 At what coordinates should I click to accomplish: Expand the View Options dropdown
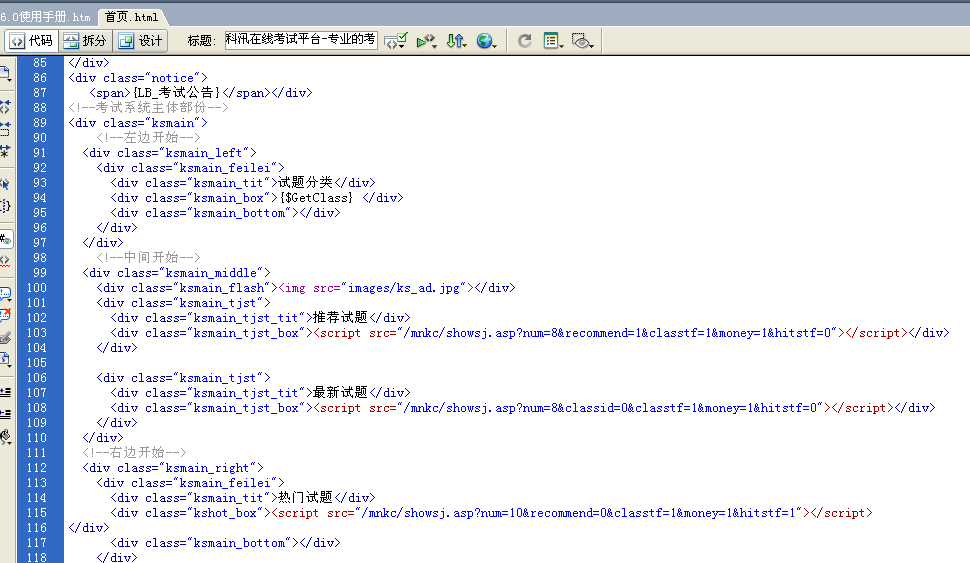552,41
